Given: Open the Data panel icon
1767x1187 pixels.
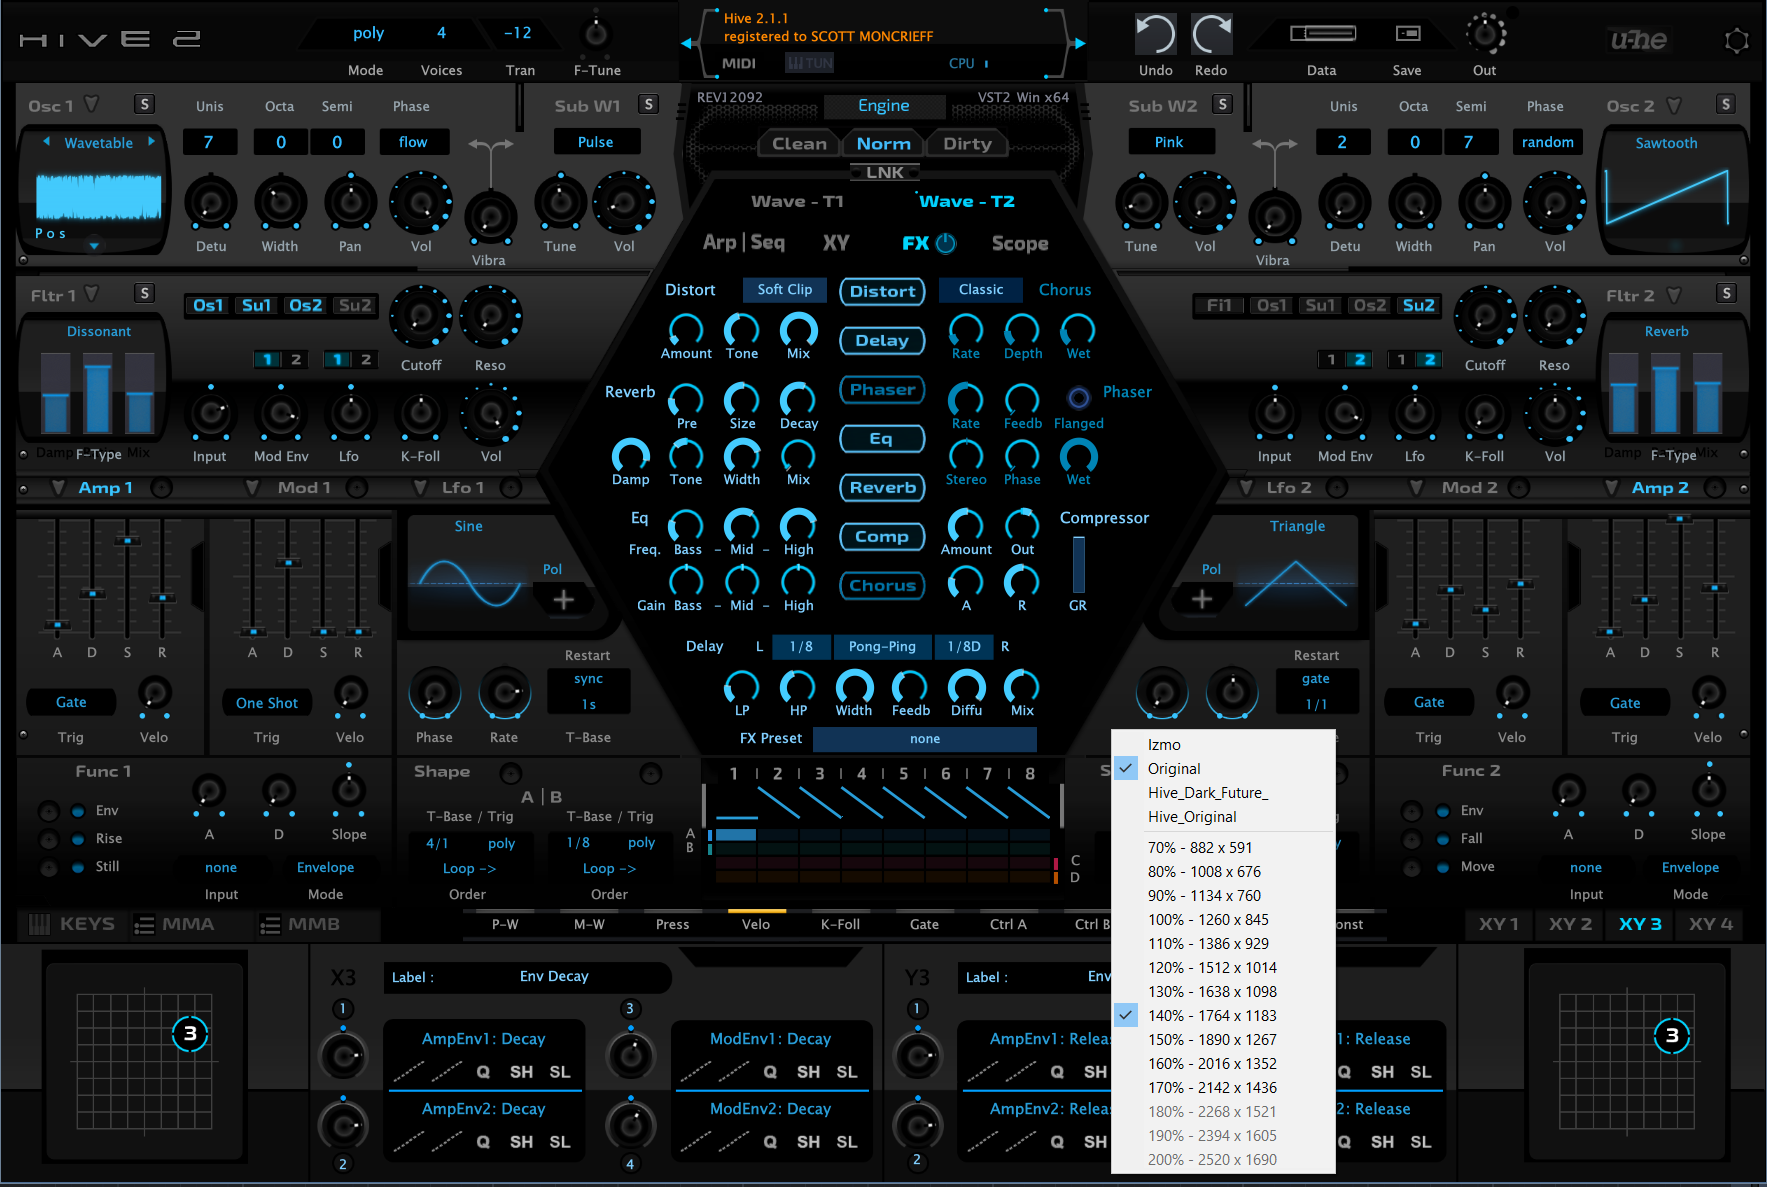Looking at the screenshot, I should tap(1322, 34).
